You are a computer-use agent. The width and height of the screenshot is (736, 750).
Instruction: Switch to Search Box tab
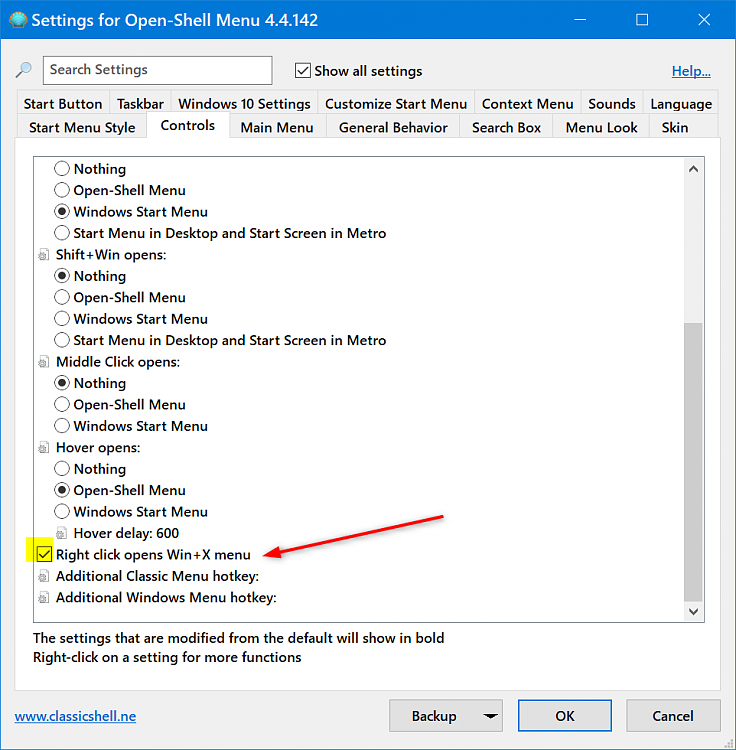coord(506,127)
